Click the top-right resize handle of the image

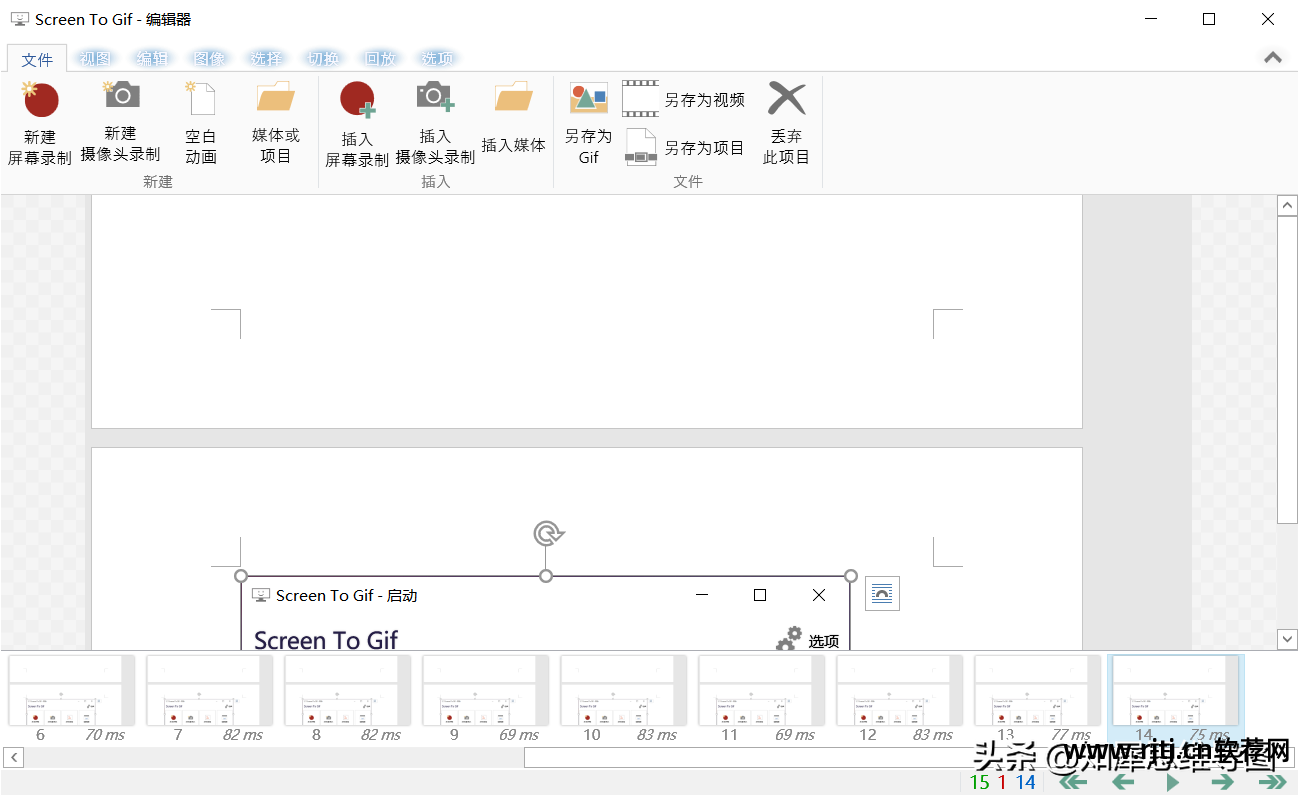pyautogui.click(x=851, y=576)
